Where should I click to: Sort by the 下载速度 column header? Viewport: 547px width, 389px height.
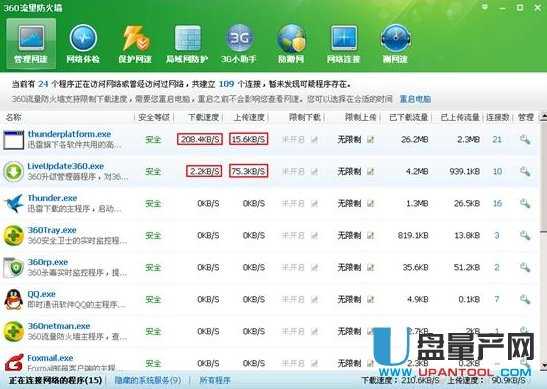(203, 117)
